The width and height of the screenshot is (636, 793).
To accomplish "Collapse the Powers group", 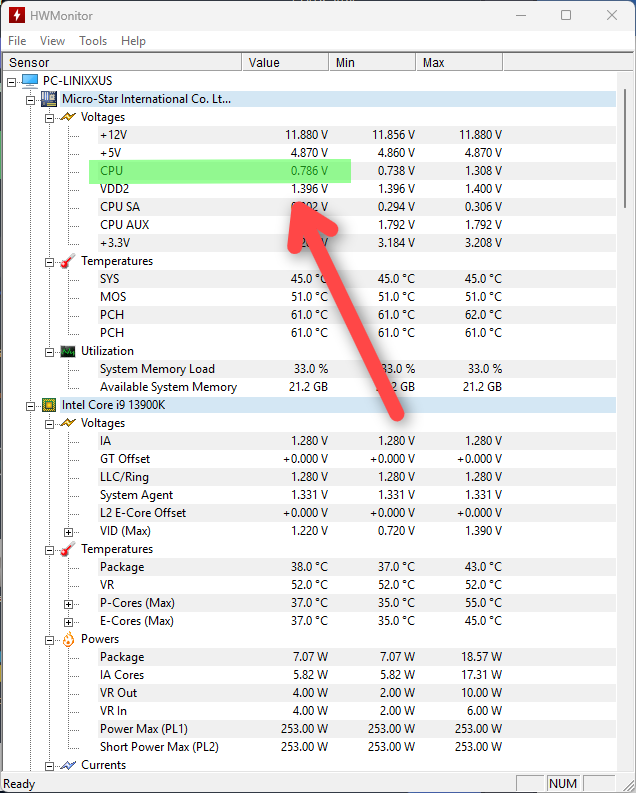I will [x=50, y=640].
